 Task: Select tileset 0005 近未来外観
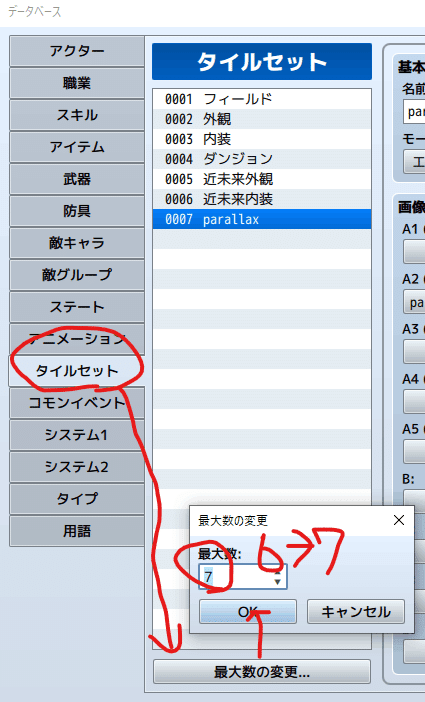tap(262, 179)
